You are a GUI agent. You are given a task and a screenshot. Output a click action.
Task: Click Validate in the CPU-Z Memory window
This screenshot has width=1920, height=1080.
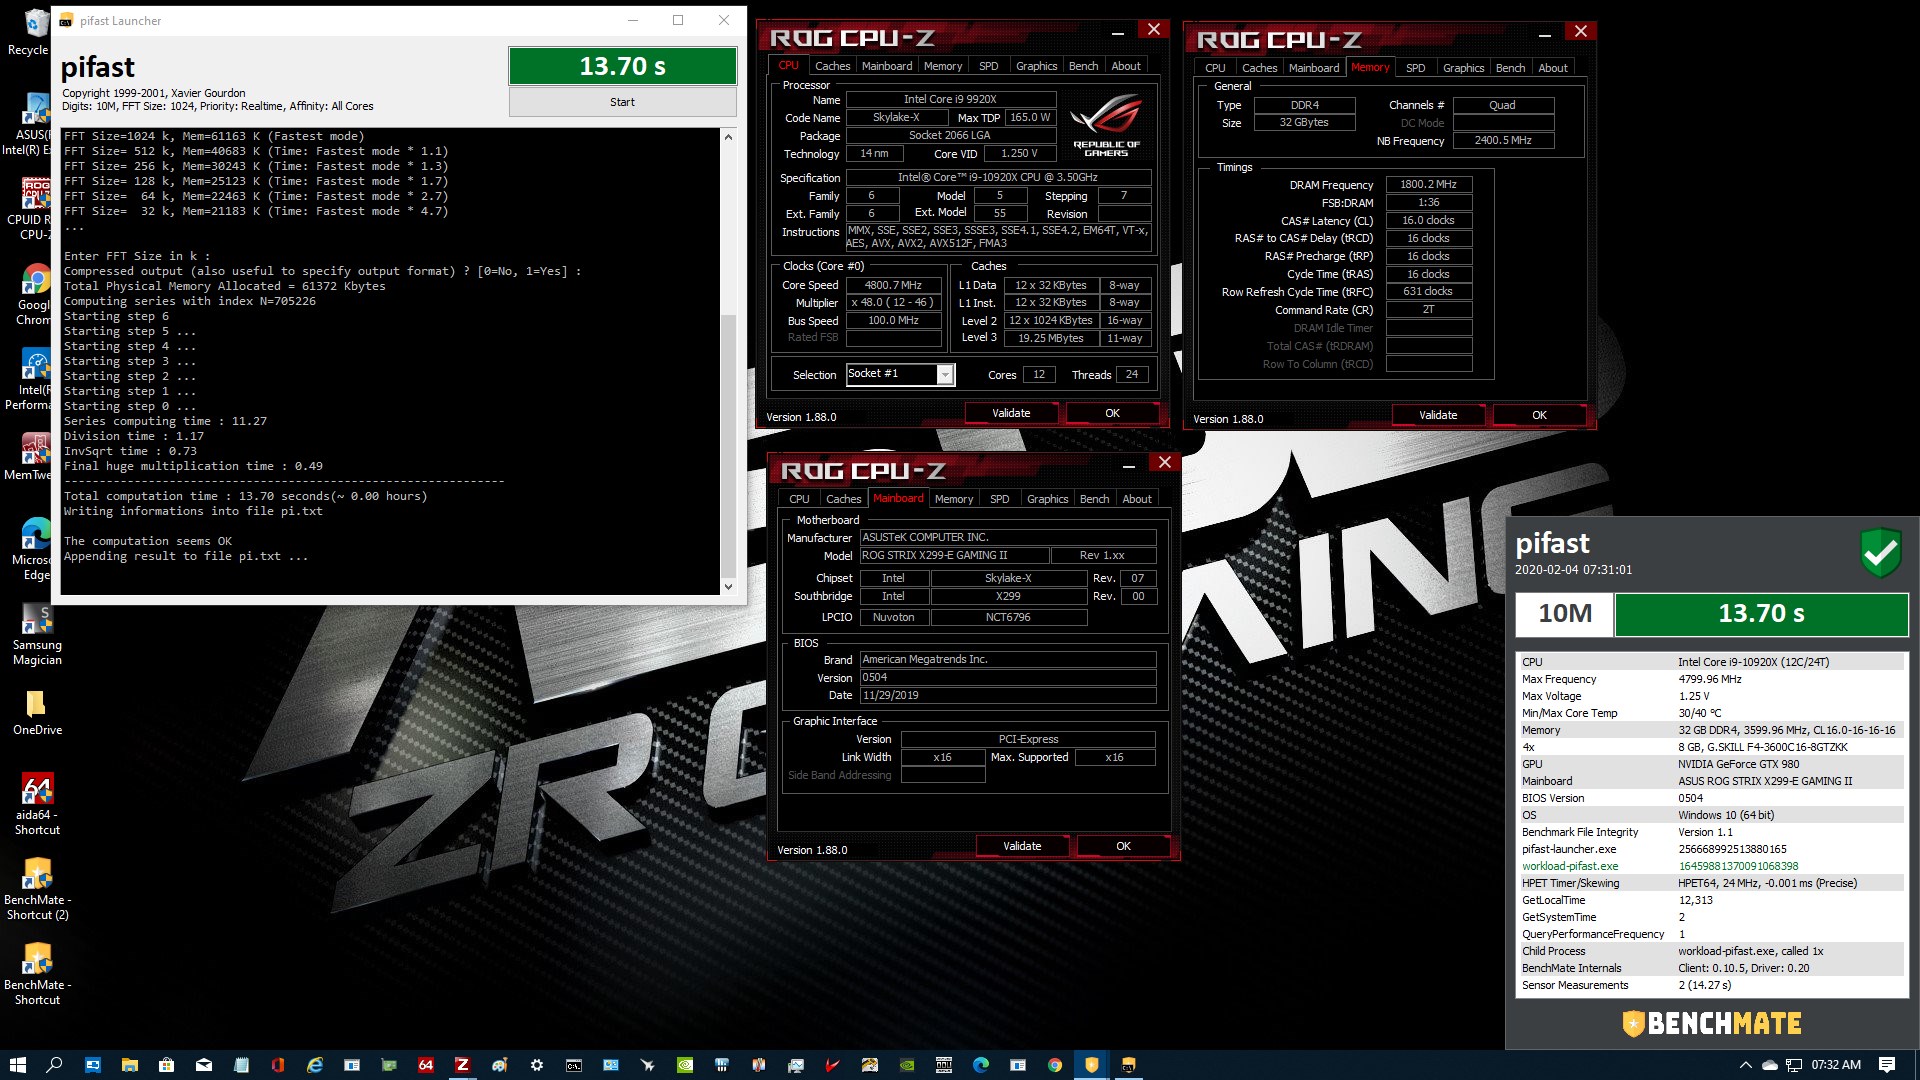click(1438, 415)
